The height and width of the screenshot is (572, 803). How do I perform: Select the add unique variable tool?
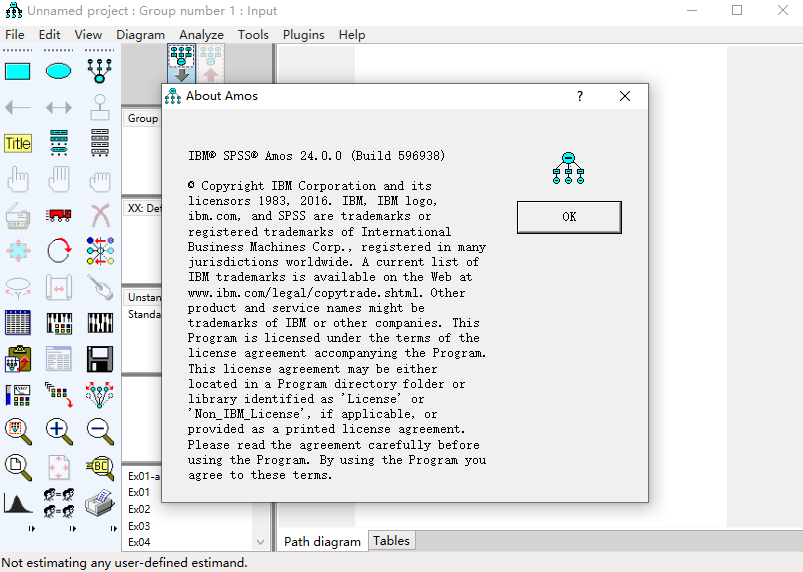pos(99,107)
